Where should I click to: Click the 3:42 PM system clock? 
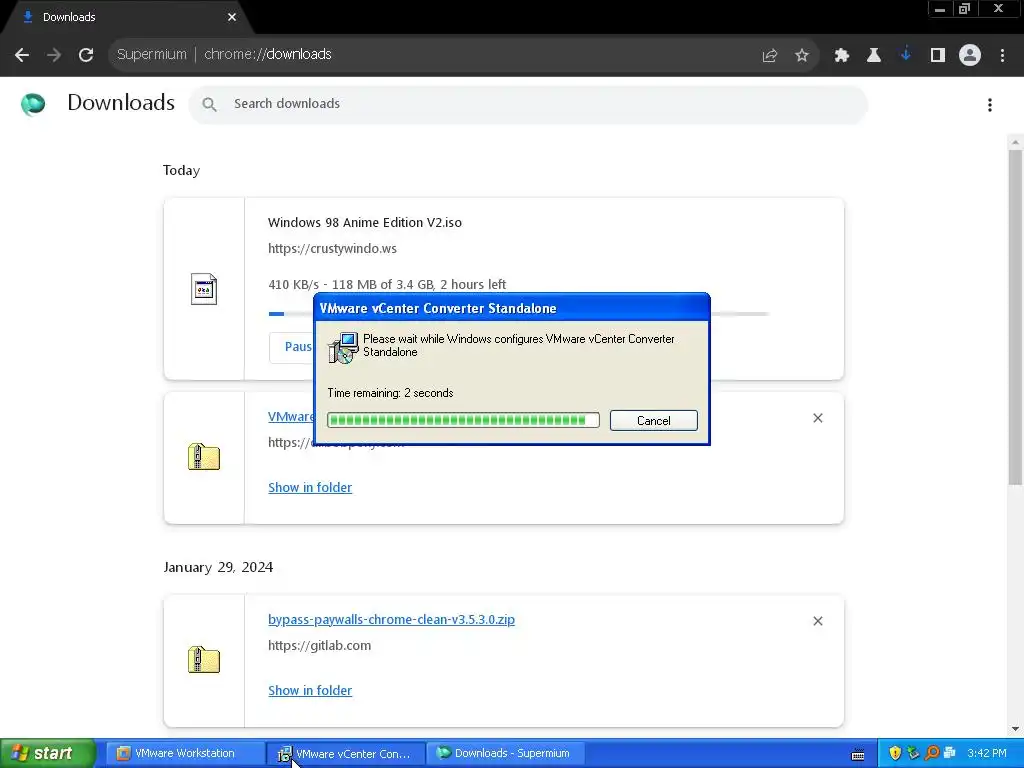[987, 753]
